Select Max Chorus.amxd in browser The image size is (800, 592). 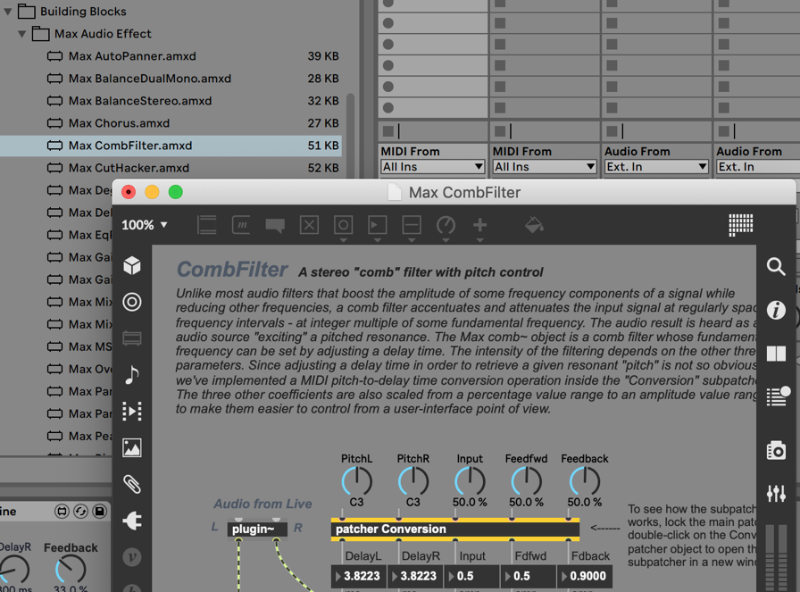[x=171, y=124]
